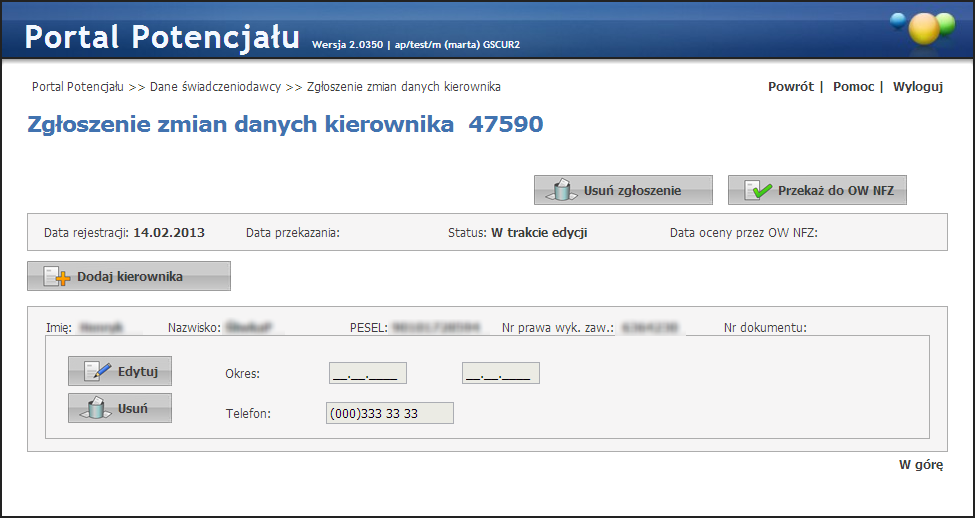Click the Telefon input field
This screenshot has height=518, width=975.
[389, 414]
